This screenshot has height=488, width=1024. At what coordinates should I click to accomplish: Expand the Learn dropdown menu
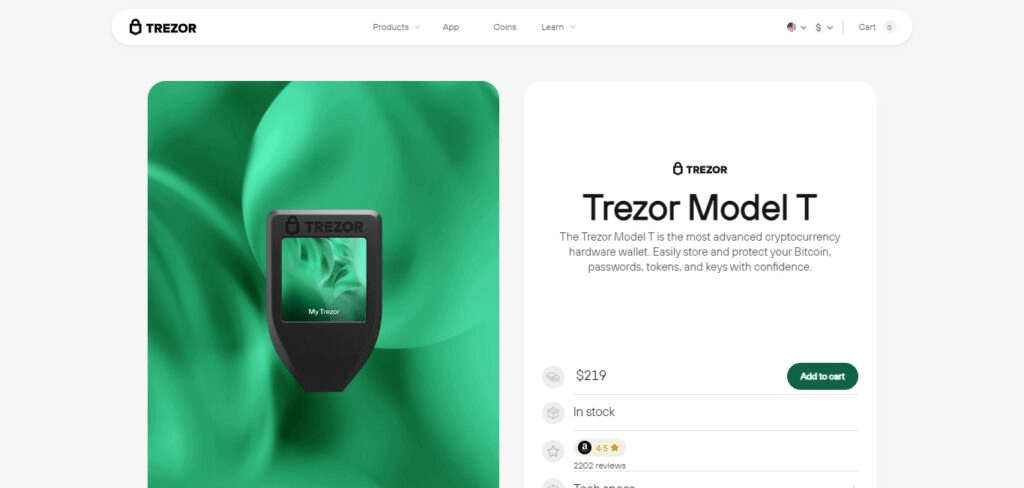tap(558, 27)
